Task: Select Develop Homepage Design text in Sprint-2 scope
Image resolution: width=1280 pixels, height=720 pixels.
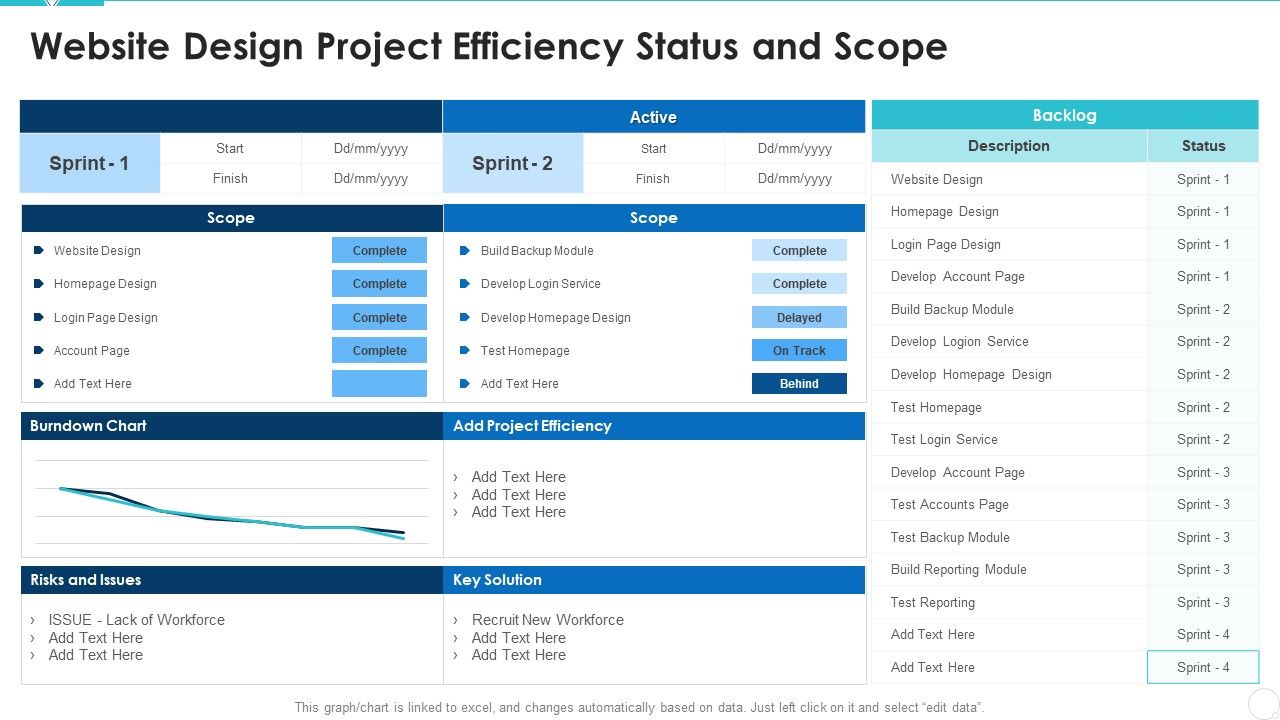Action: (x=555, y=318)
